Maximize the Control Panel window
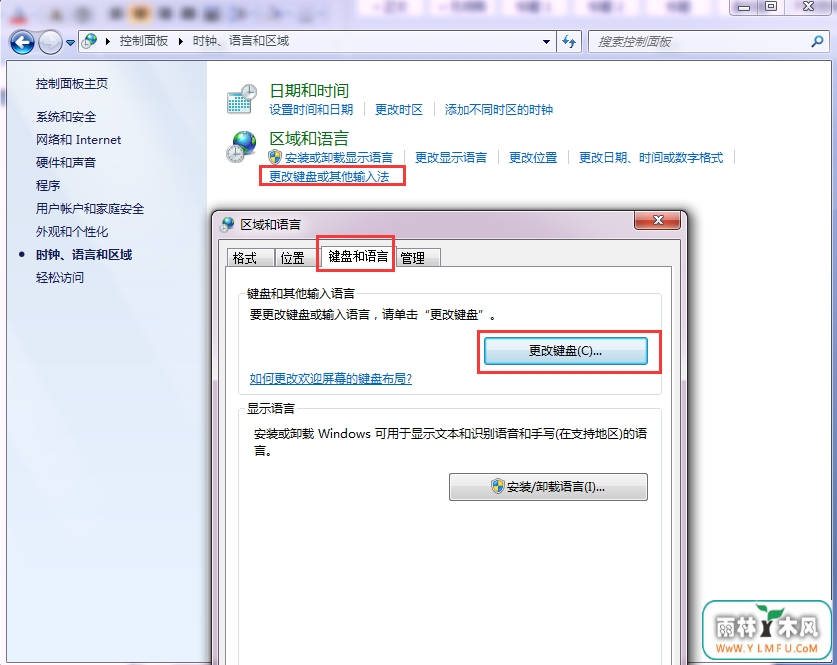 click(771, 7)
